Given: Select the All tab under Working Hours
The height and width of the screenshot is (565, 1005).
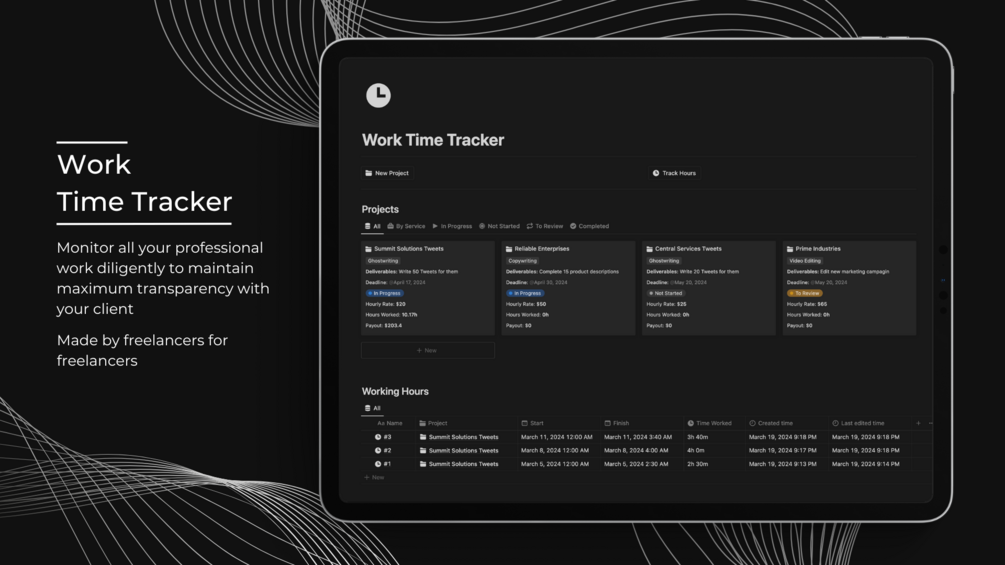Looking at the screenshot, I should tap(372, 408).
